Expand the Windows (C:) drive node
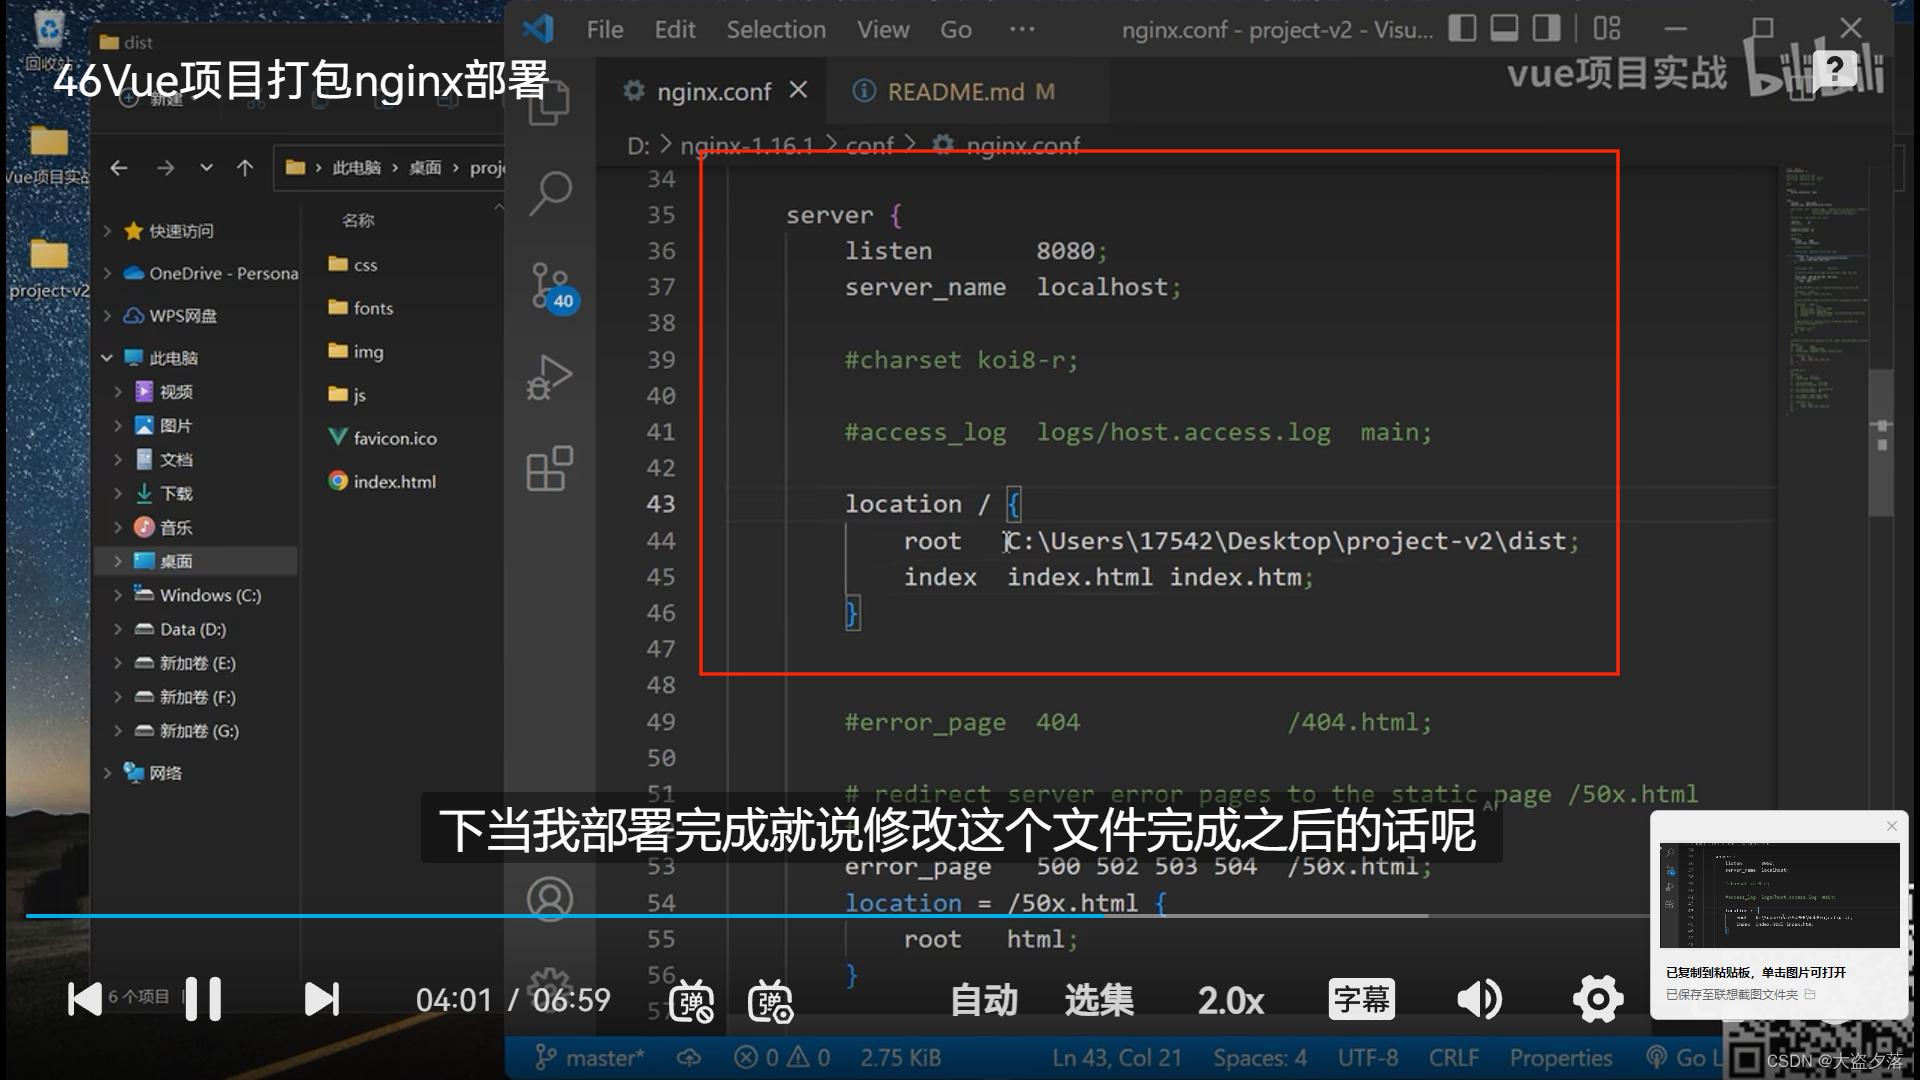 click(118, 595)
